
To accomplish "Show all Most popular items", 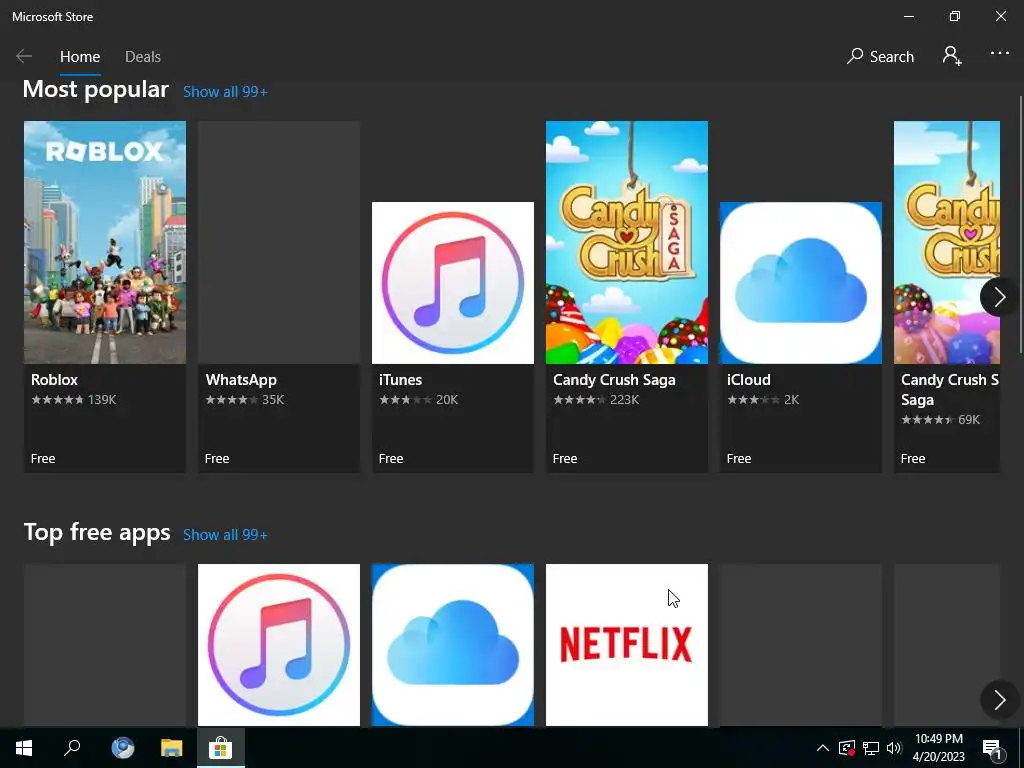I will pos(225,92).
